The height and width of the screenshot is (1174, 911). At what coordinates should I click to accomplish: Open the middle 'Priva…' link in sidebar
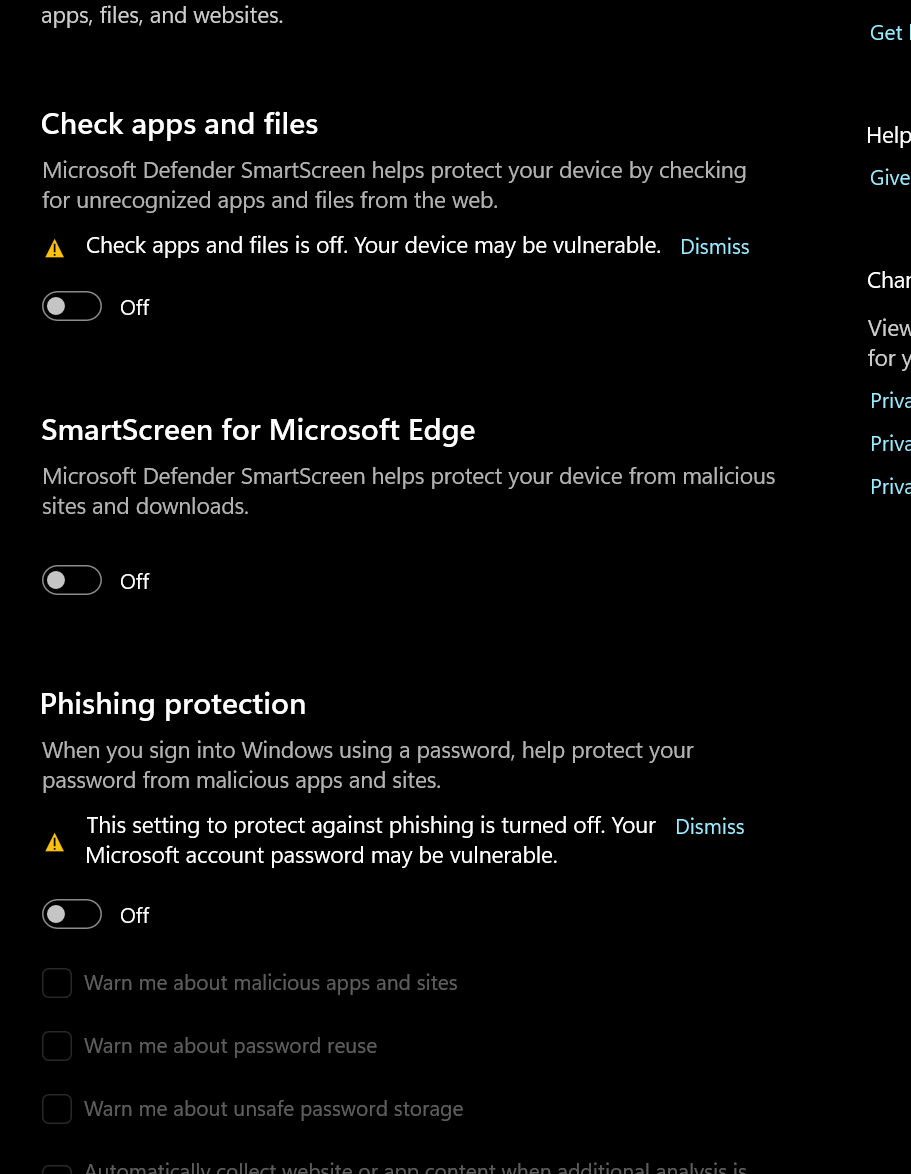[890, 444]
